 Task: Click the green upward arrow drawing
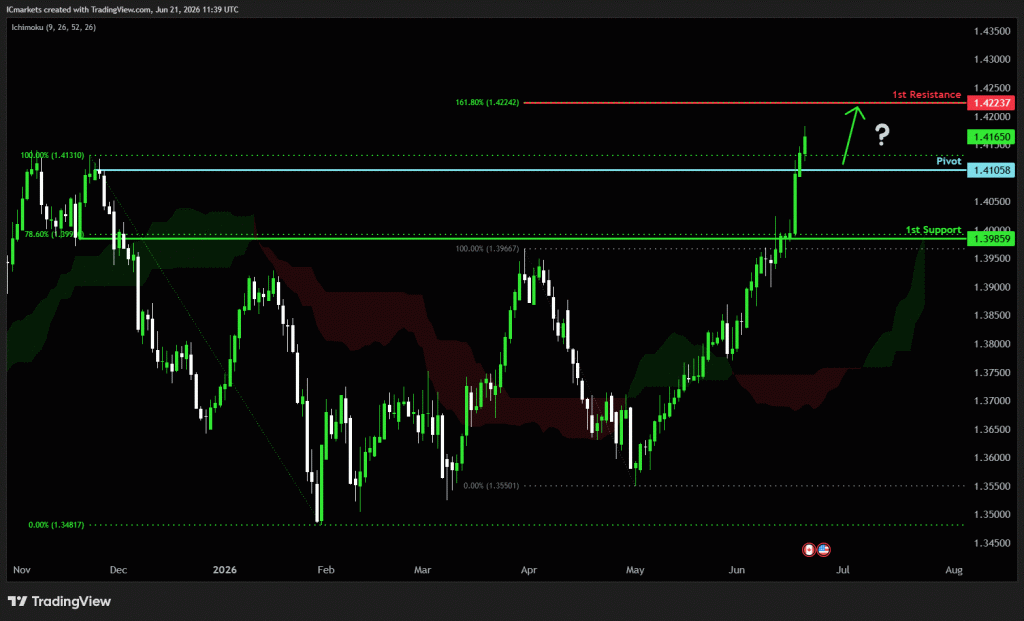click(854, 135)
